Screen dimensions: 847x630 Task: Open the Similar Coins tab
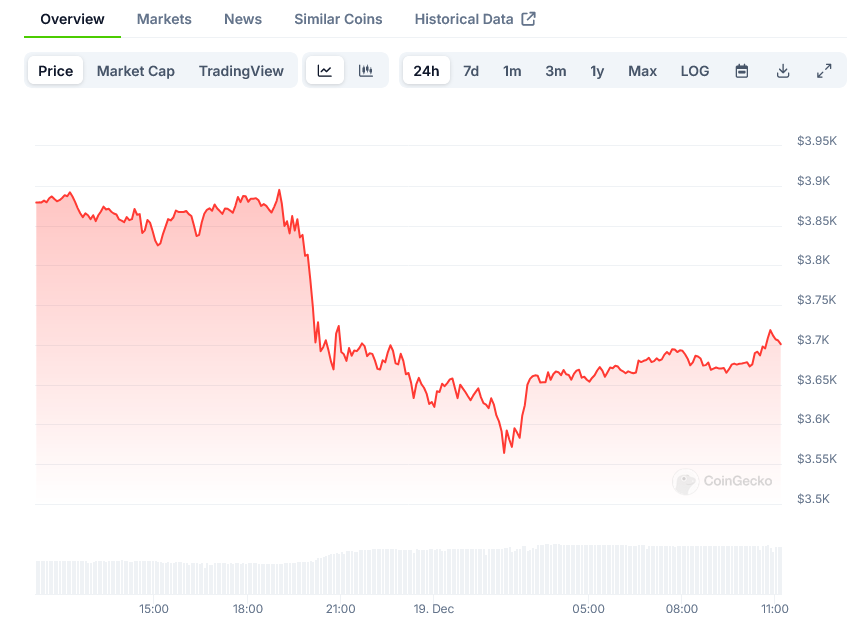coord(338,19)
